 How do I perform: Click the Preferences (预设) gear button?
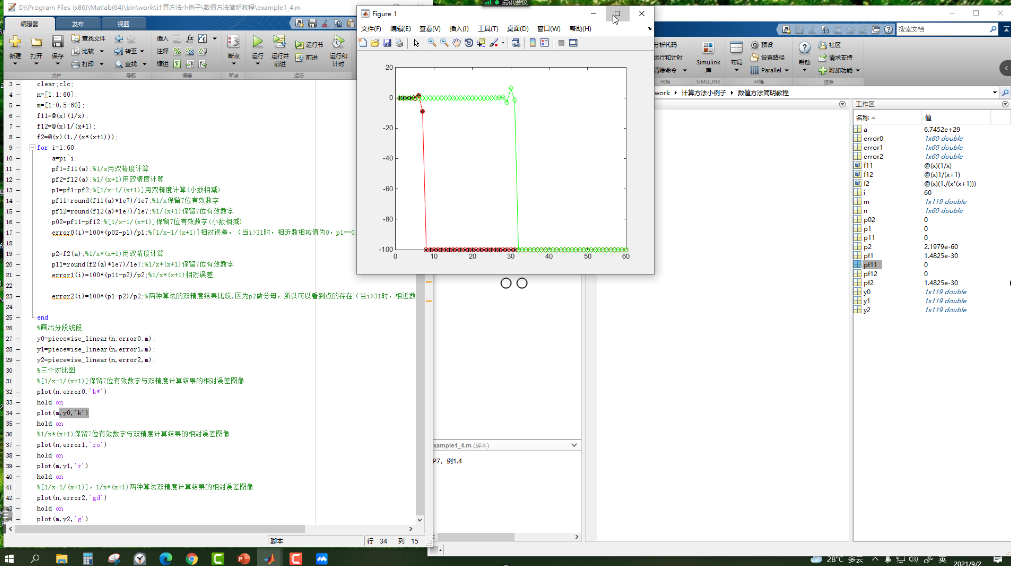tap(763, 45)
